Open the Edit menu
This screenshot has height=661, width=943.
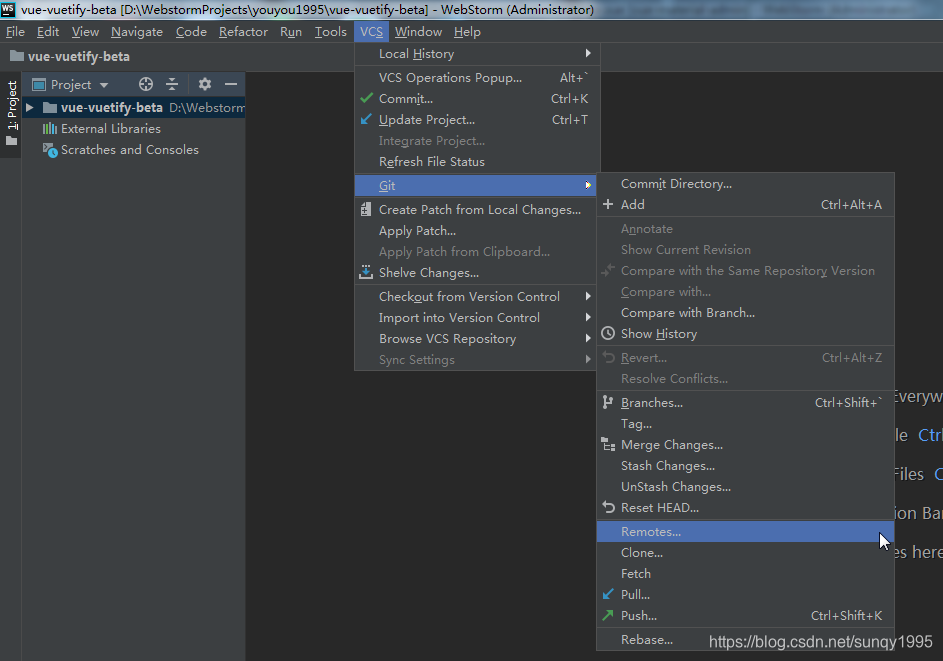tap(48, 32)
